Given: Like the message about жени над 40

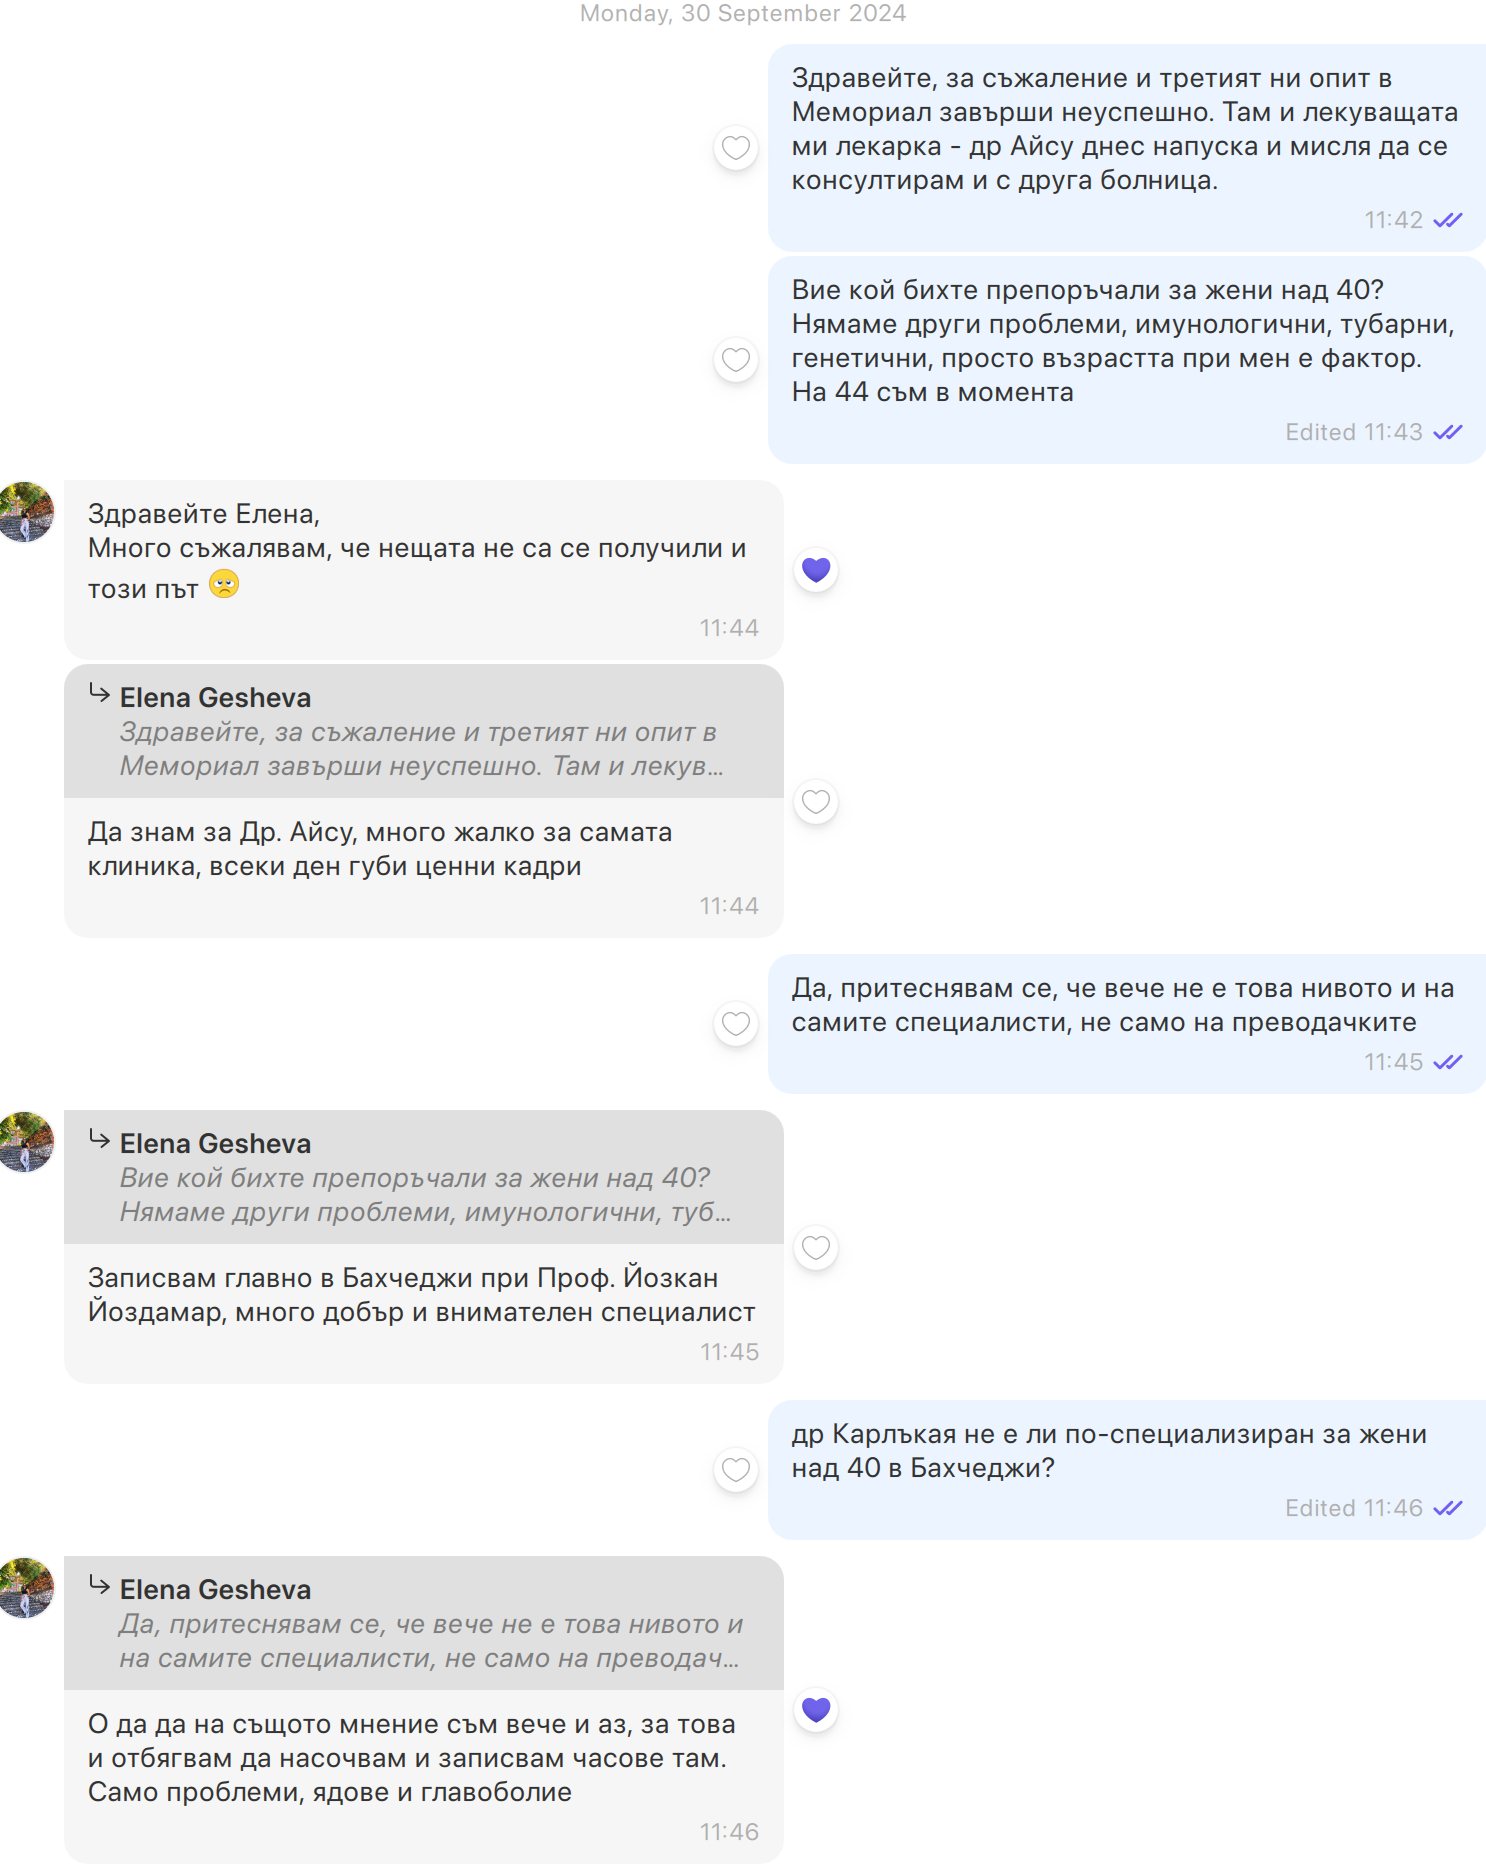Looking at the screenshot, I should point(736,360).
